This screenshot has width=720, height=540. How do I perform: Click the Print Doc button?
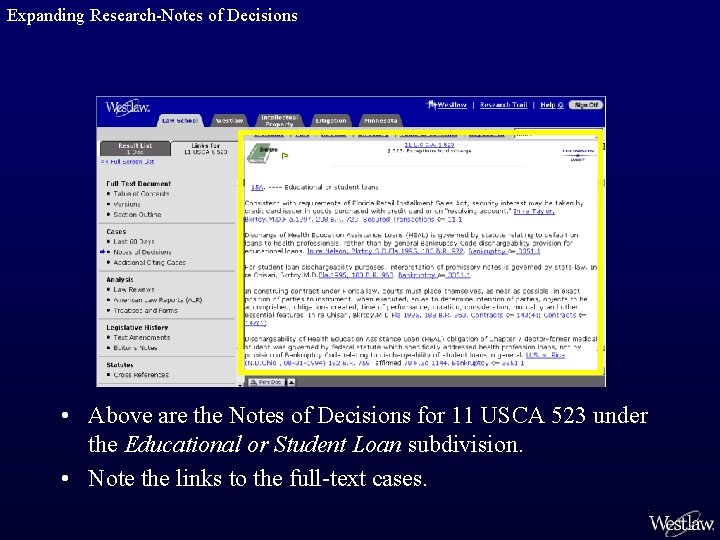tap(266, 382)
